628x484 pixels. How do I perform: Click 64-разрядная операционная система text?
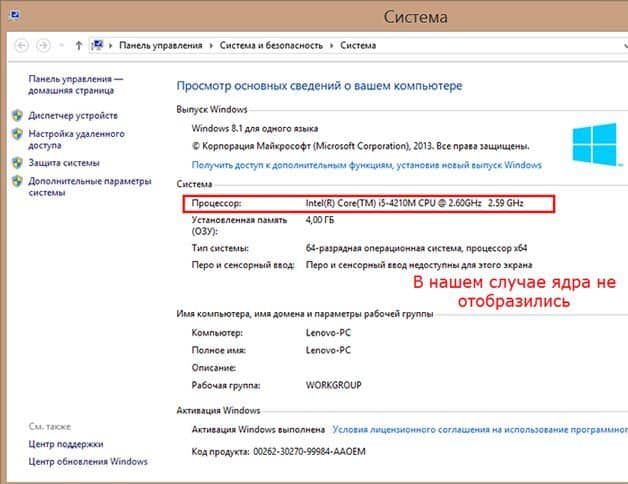[416, 248]
